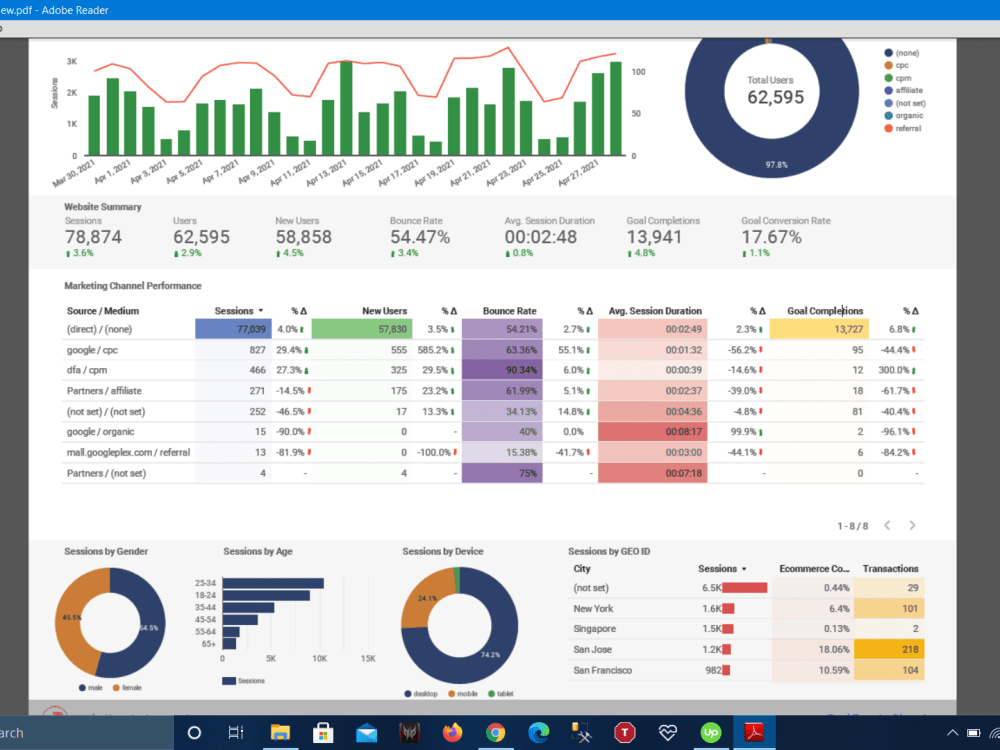1000x750 pixels.
Task: Select the Upwork taskbar icon
Action: tap(711, 733)
